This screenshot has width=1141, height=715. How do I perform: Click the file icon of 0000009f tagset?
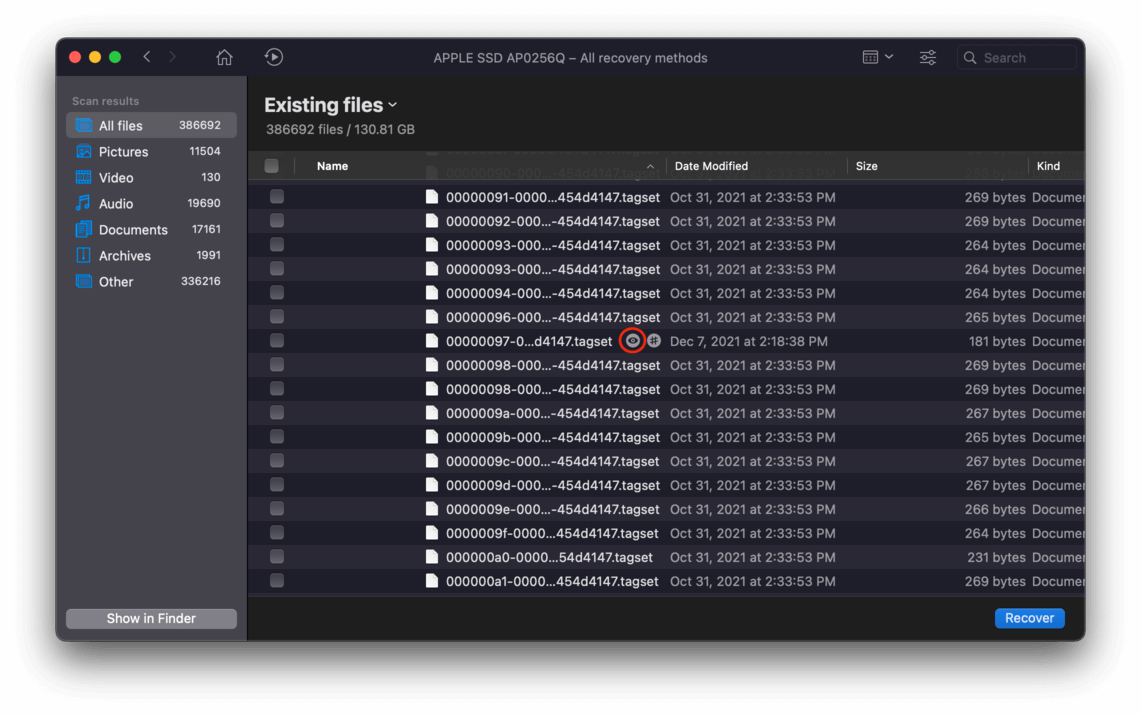click(432, 532)
